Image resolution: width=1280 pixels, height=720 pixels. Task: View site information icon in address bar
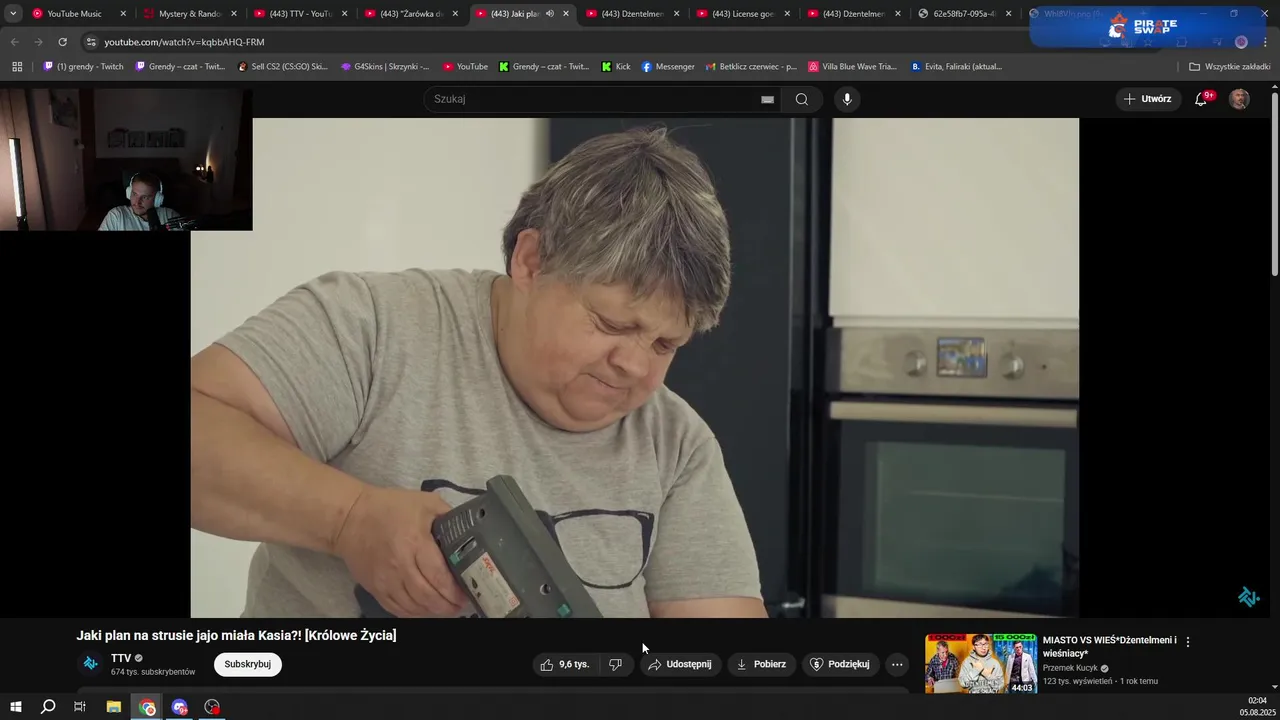(91, 42)
